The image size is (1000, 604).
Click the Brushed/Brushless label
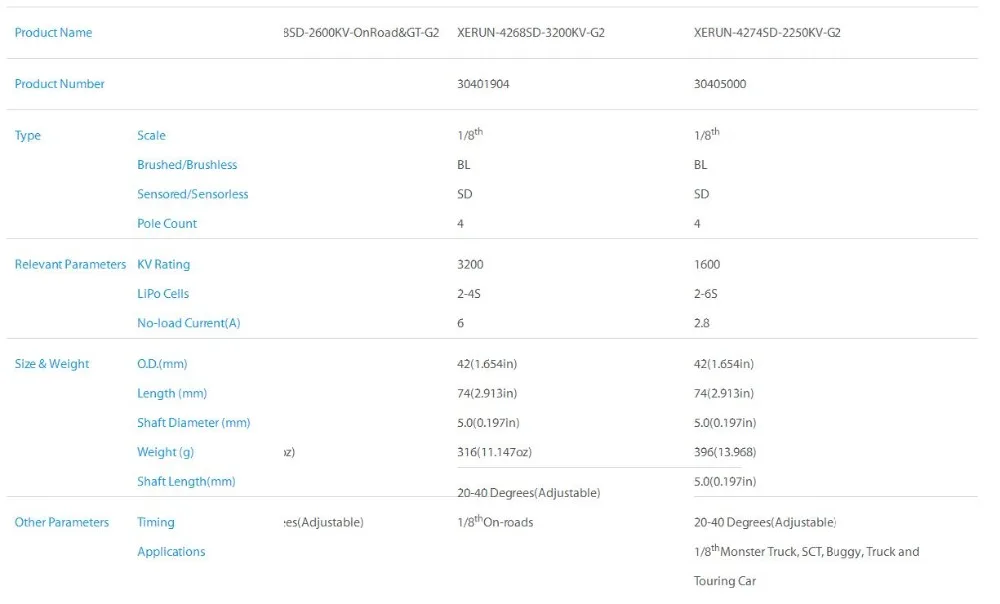pos(187,165)
